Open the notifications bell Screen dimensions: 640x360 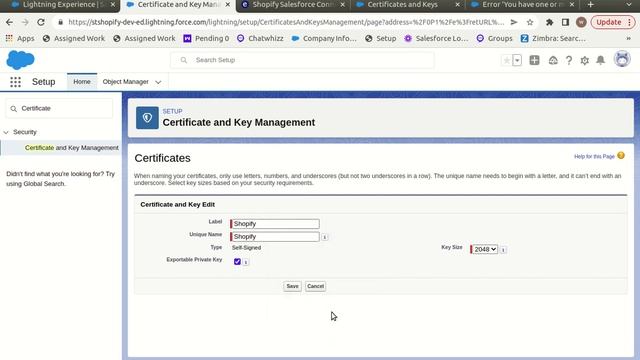coord(600,60)
